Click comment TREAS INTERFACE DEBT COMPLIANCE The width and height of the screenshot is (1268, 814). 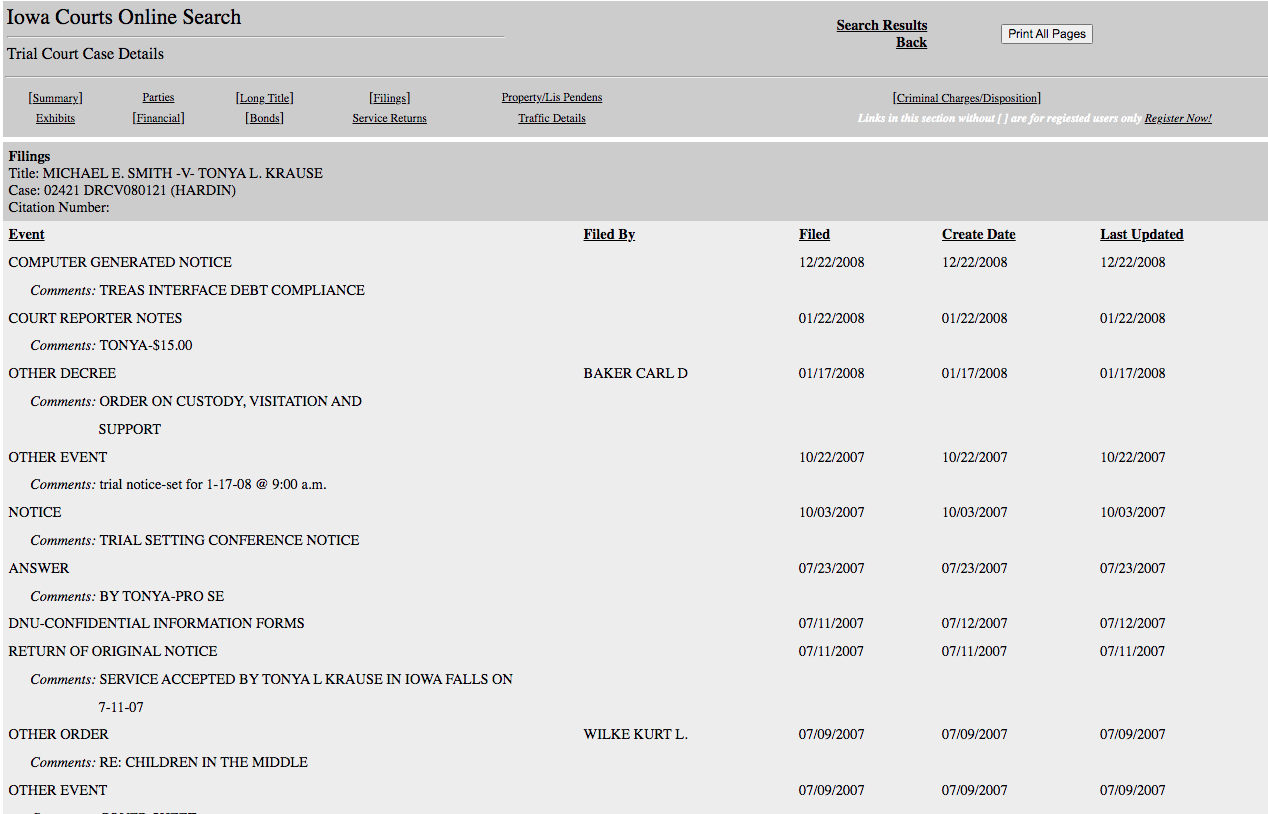click(x=232, y=290)
